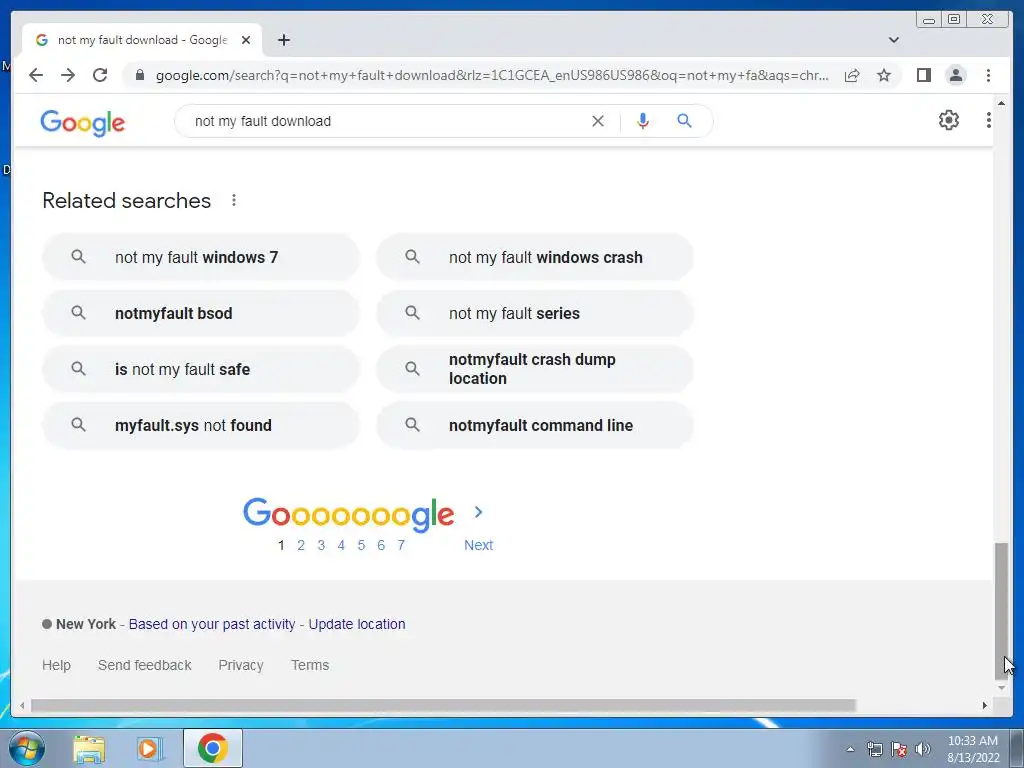
Task: Launch Windows Media Player from taskbar
Action: coord(149,748)
